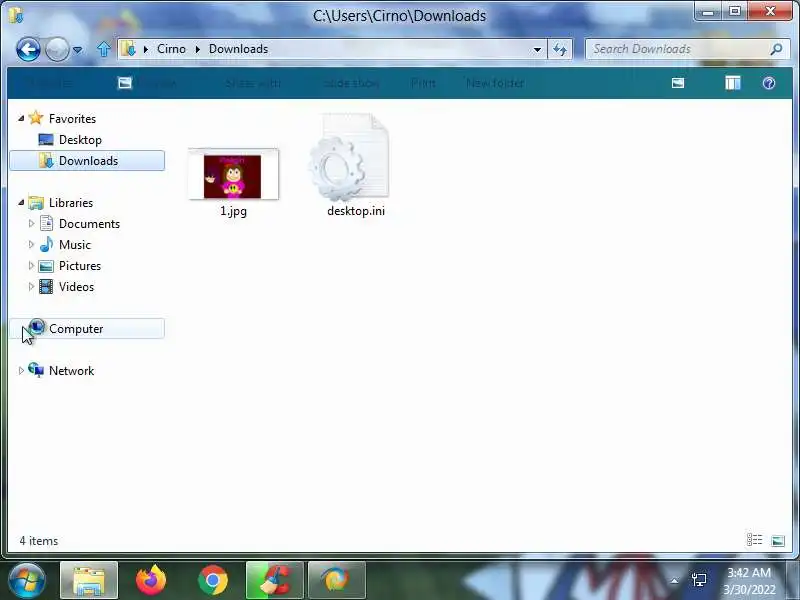Toggle the preview pane
This screenshot has height=600, width=800.
(x=733, y=83)
